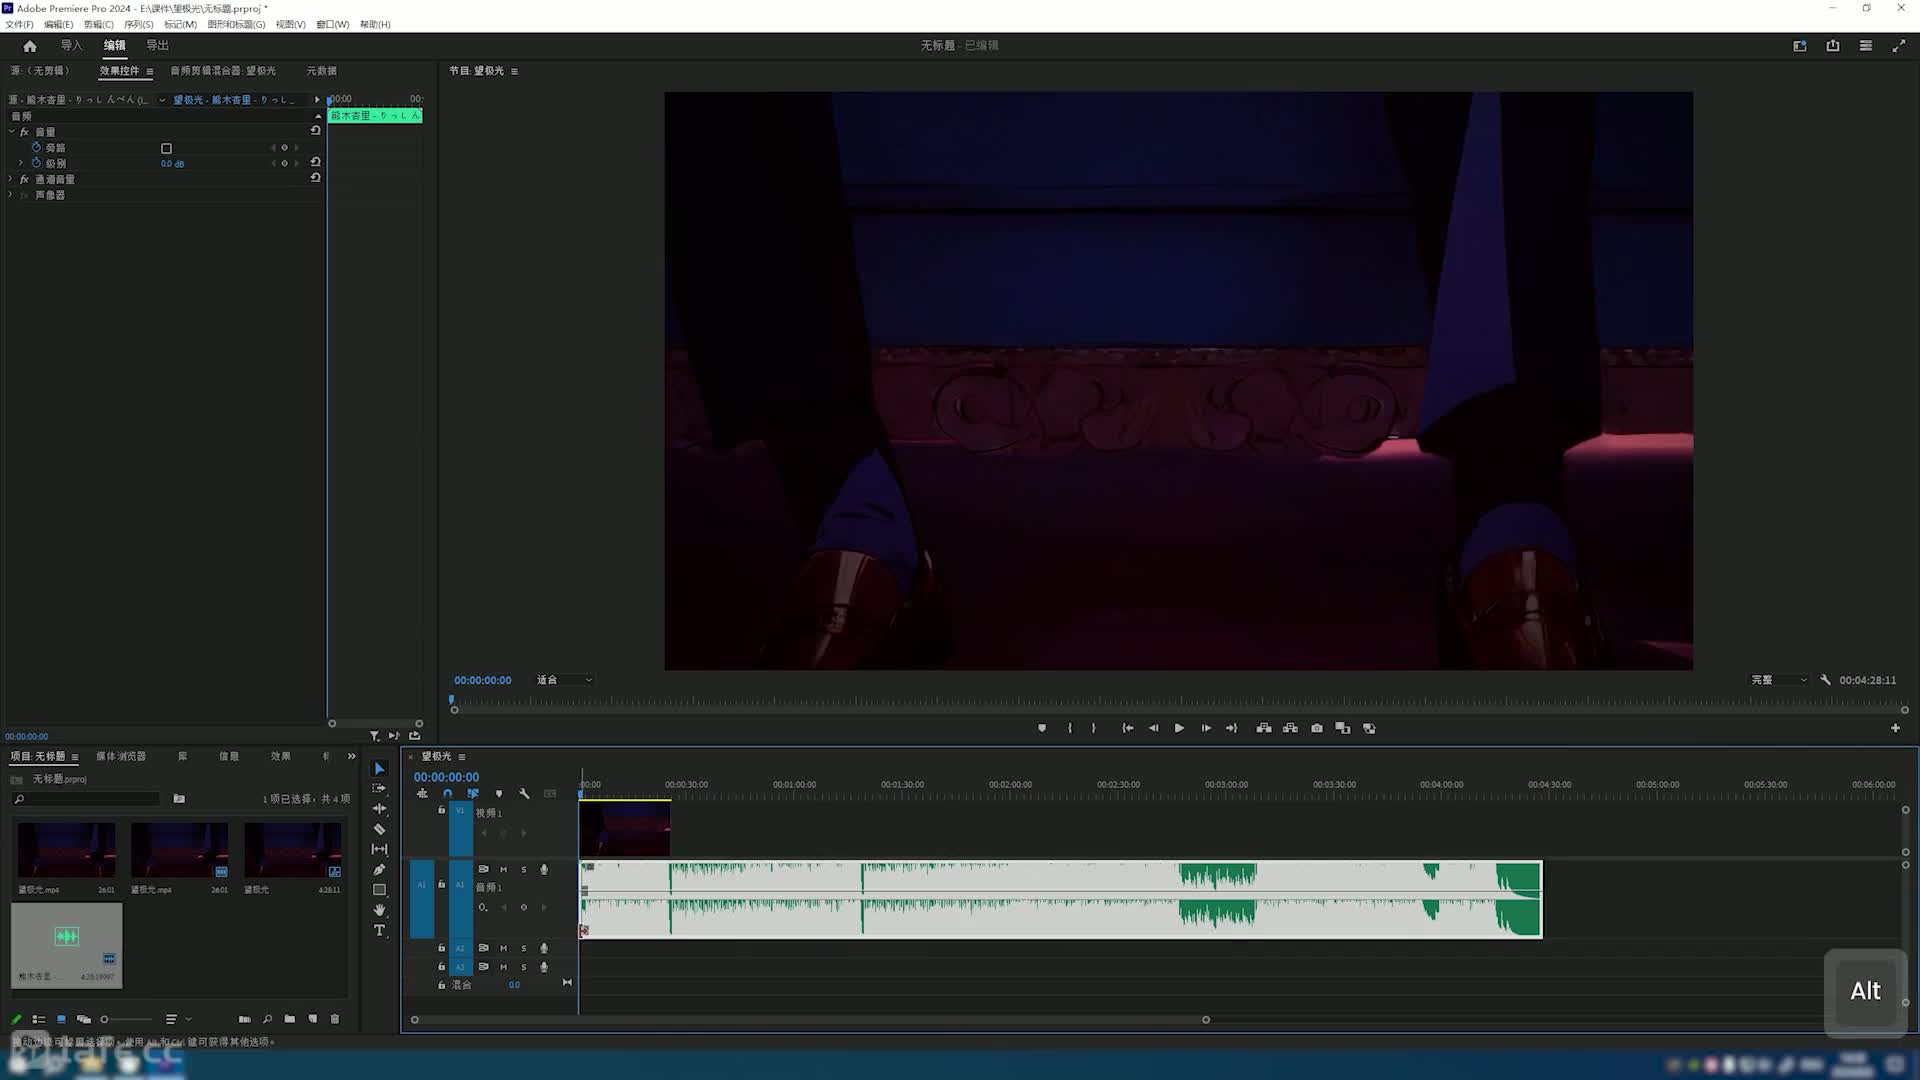Create new bin in Project panel
The height and width of the screenshot is (1080, 1920).
pos(290,1019)
